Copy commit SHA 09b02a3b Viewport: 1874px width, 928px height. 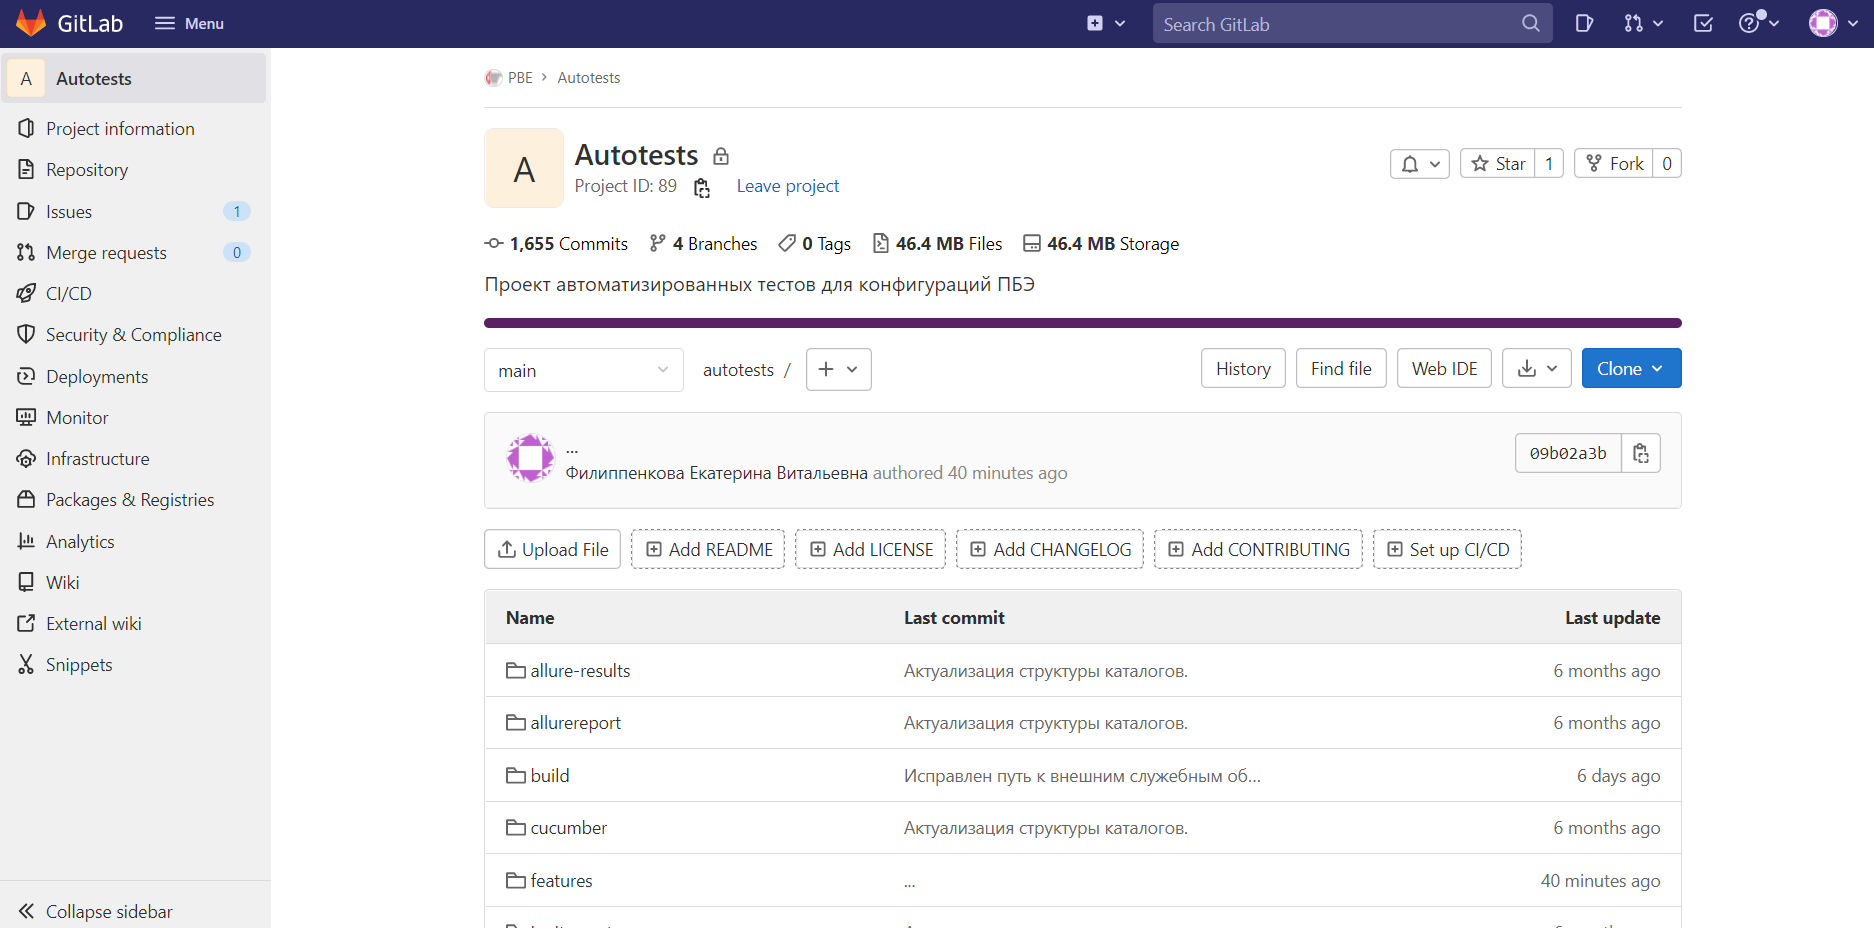click(1640, 453)
